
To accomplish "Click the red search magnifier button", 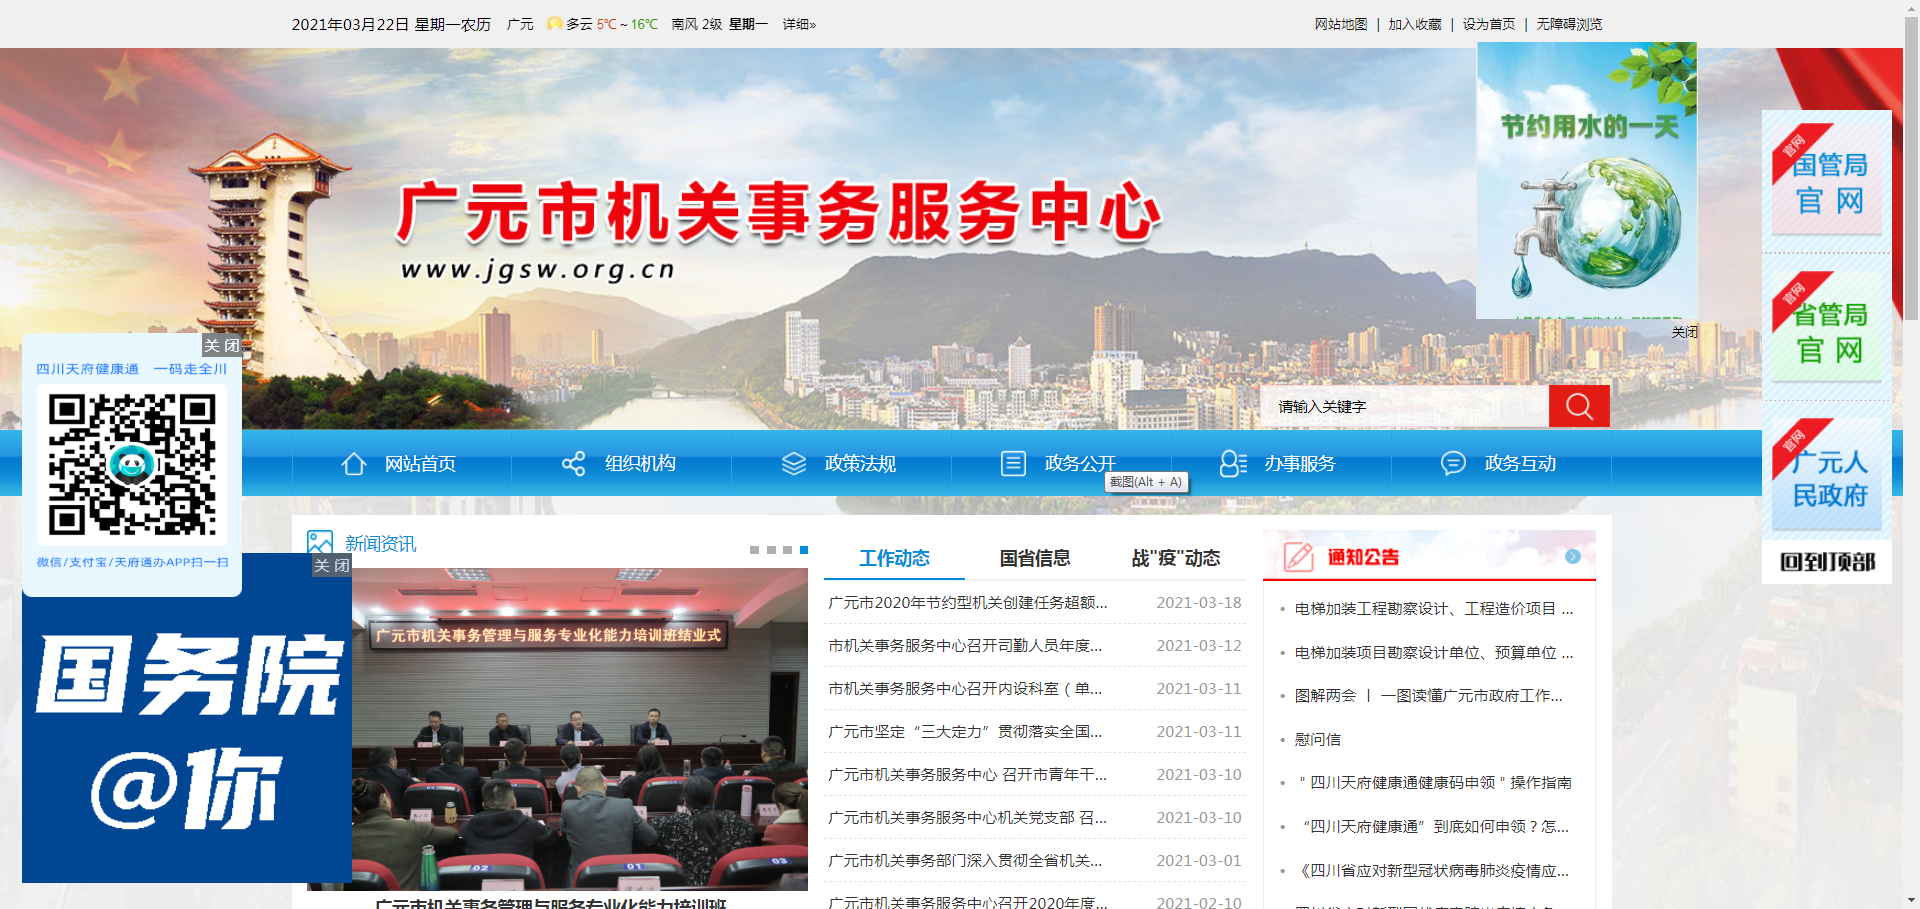I will (1579, 406).
